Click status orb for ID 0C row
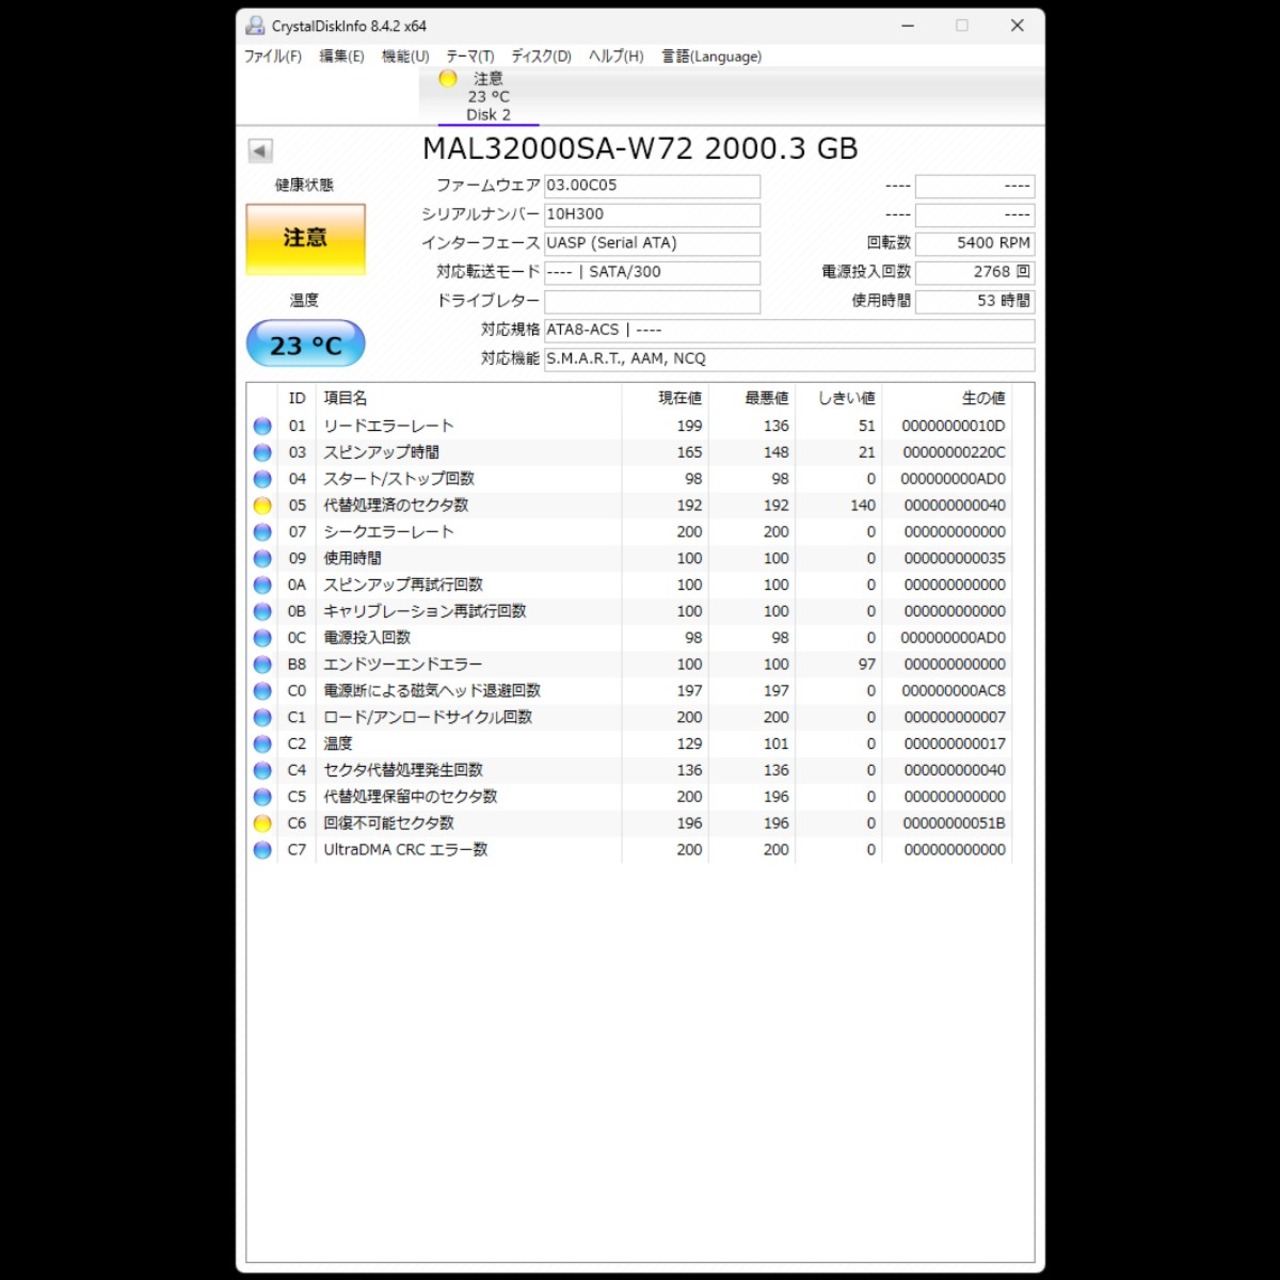The width and height of the screenshot is (1280, 1280). 263,638
